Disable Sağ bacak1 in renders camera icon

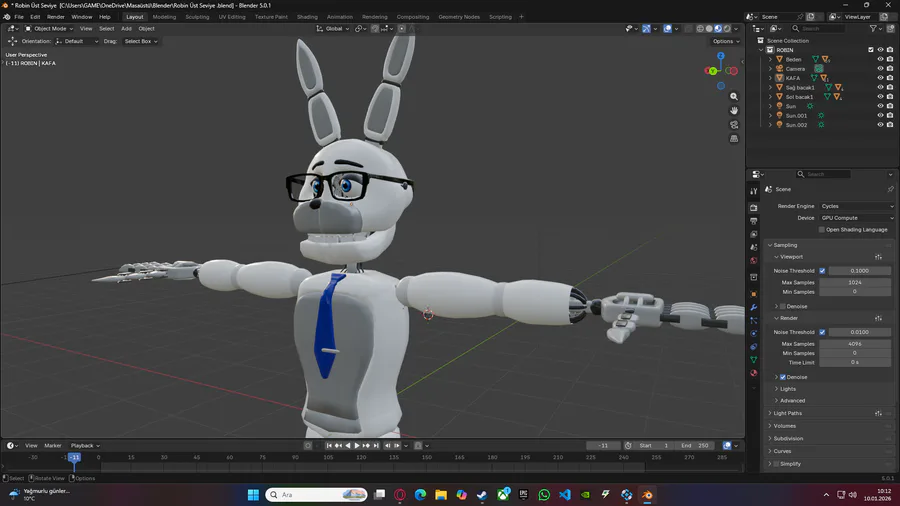890,87
